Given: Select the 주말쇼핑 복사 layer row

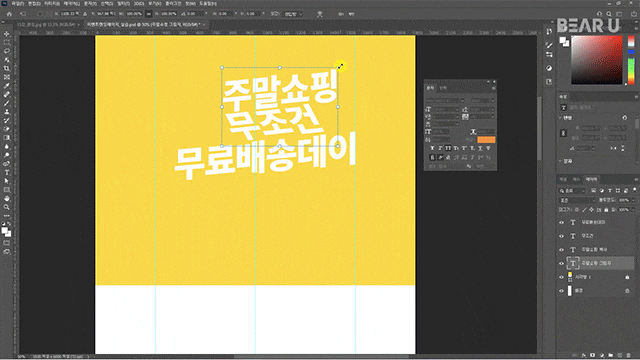Looking at the screenshot, I should click(x=596, y=249).
